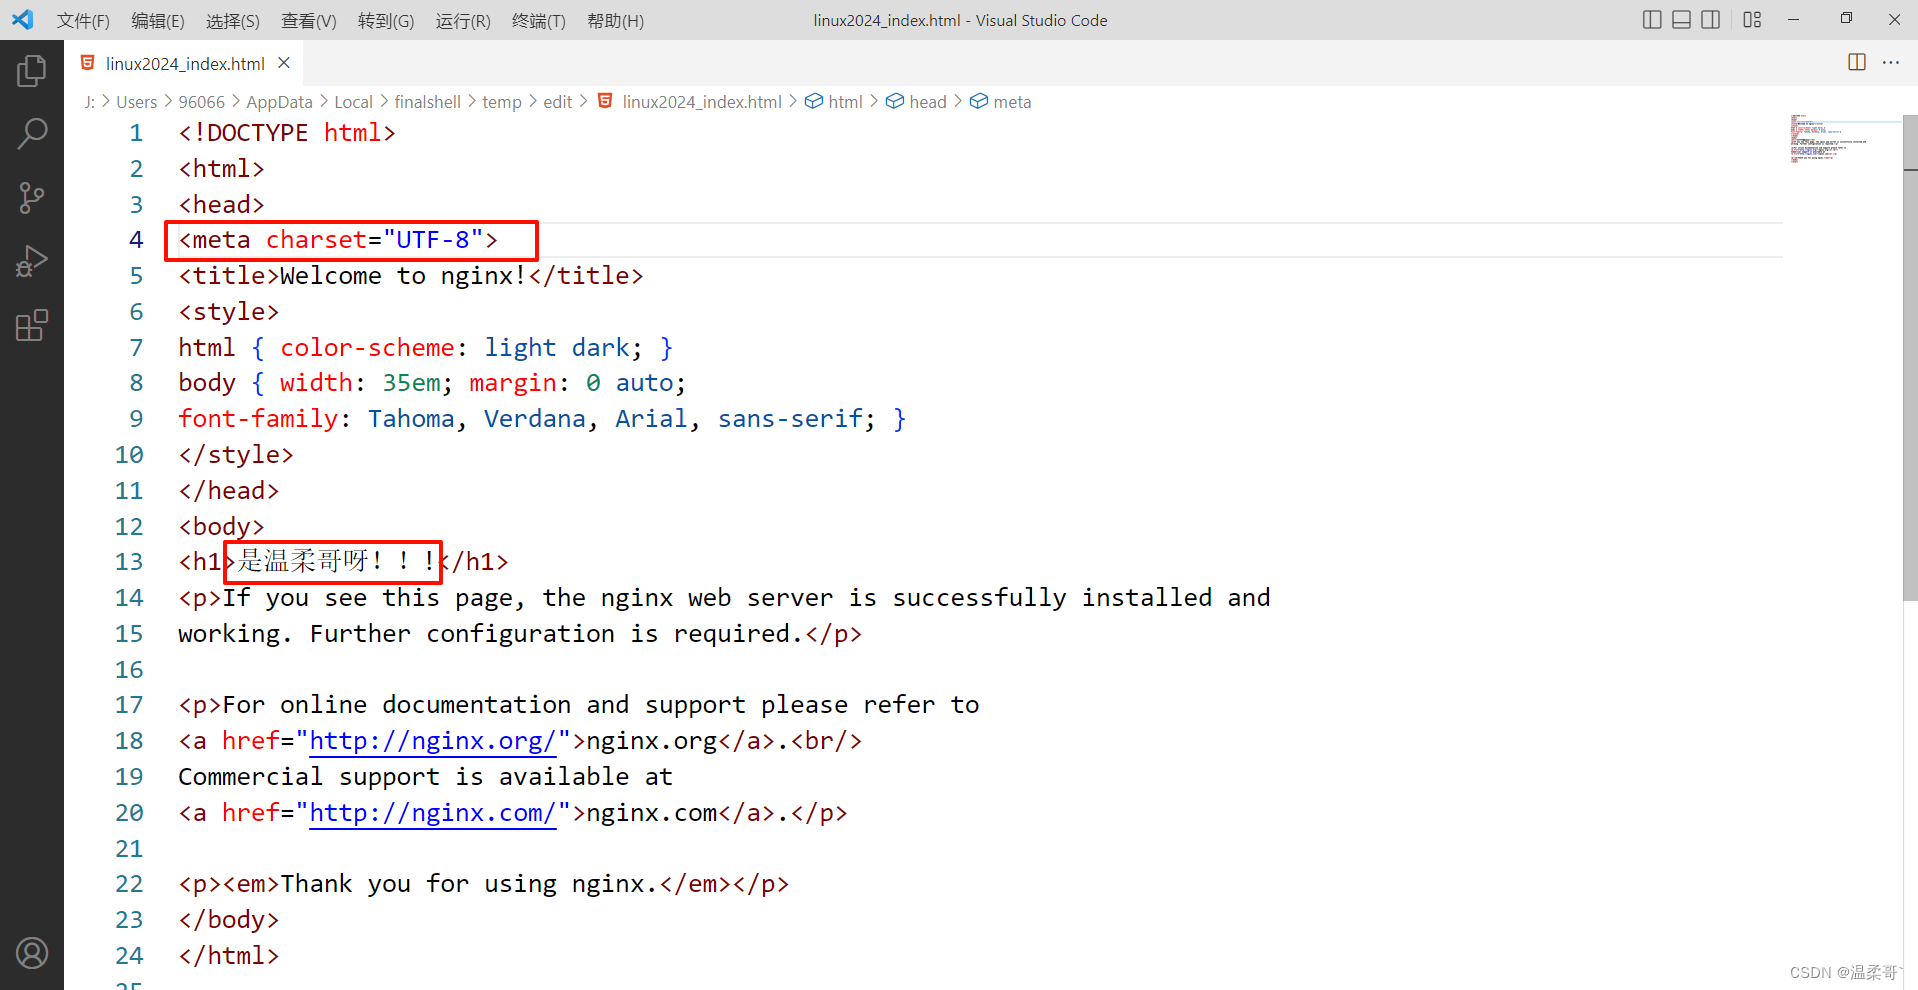Open the Explorer view in activity bar
Viewport: 1918px width, 990px height.
(x=32, y=70)
